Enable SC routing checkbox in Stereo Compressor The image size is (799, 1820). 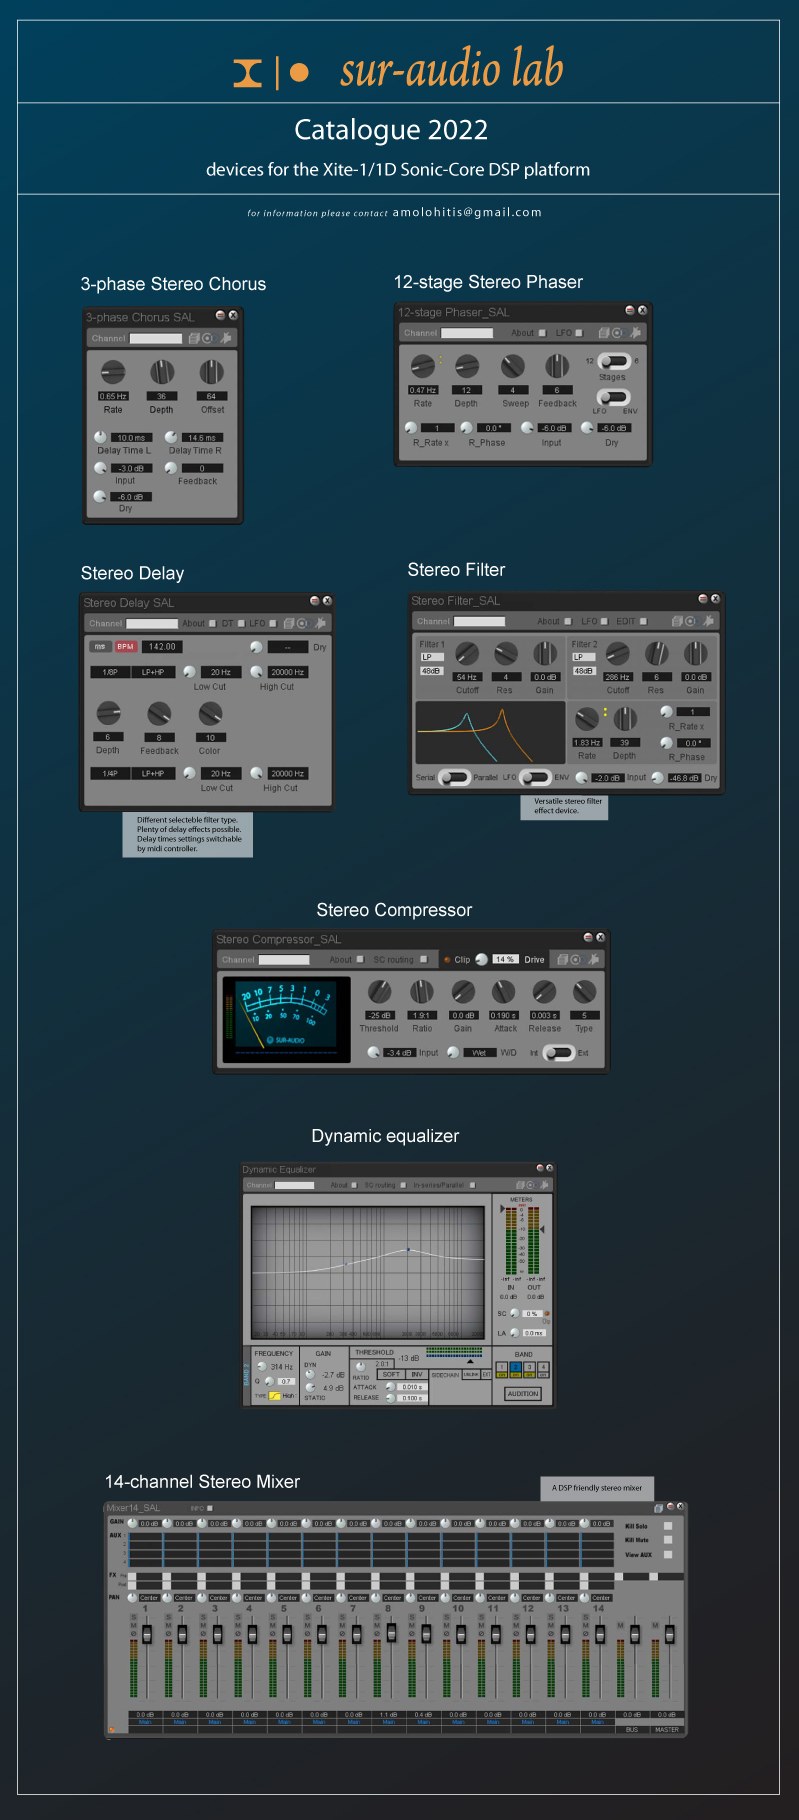pos(423,959)
